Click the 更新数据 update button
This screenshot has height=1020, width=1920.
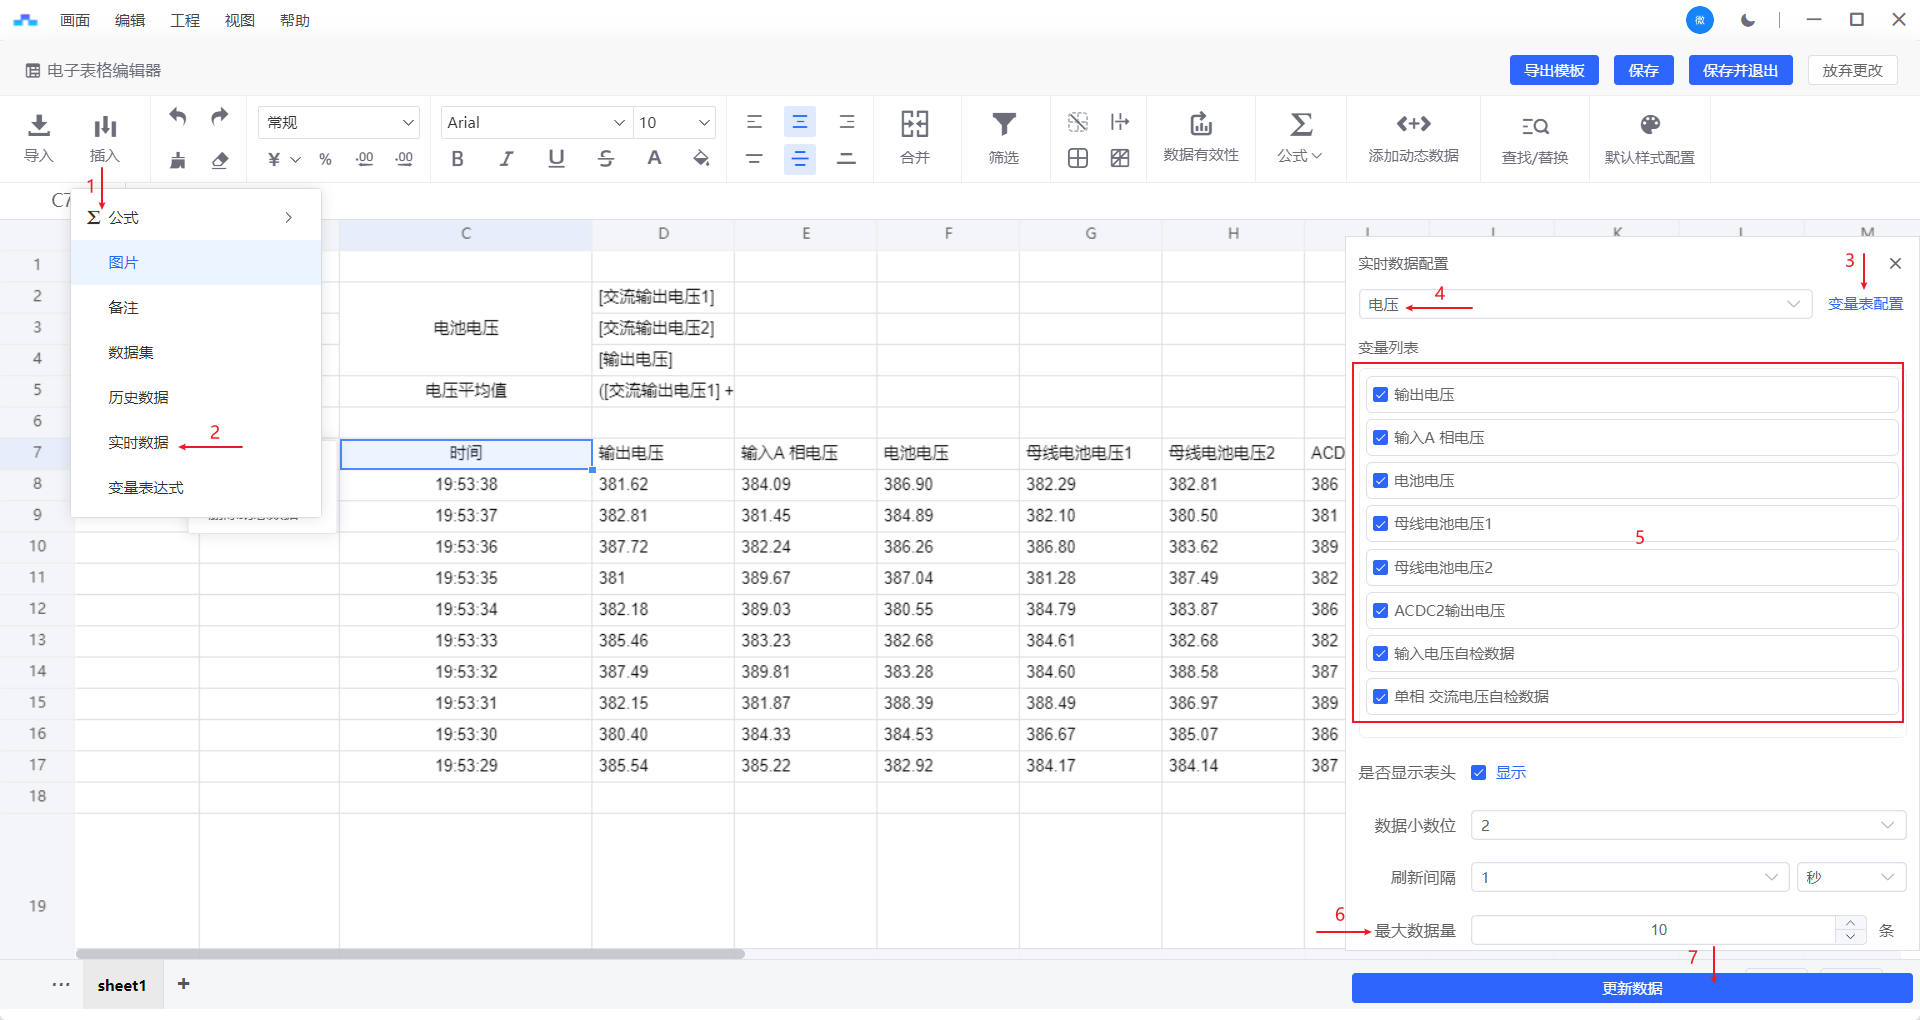click(1631, 989)
